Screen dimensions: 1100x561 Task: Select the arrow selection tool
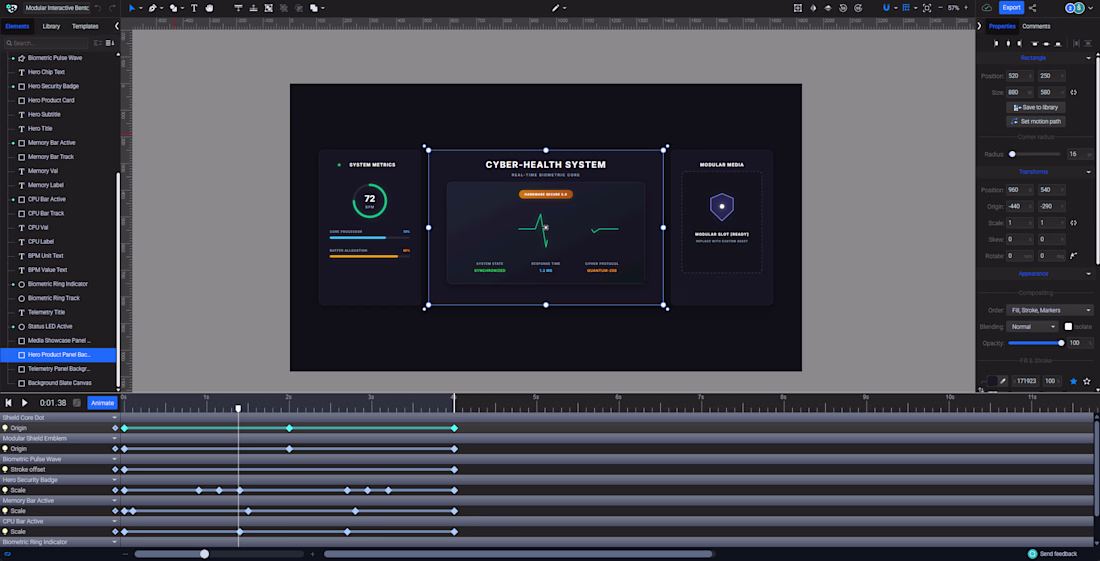[x=131, y=8]
